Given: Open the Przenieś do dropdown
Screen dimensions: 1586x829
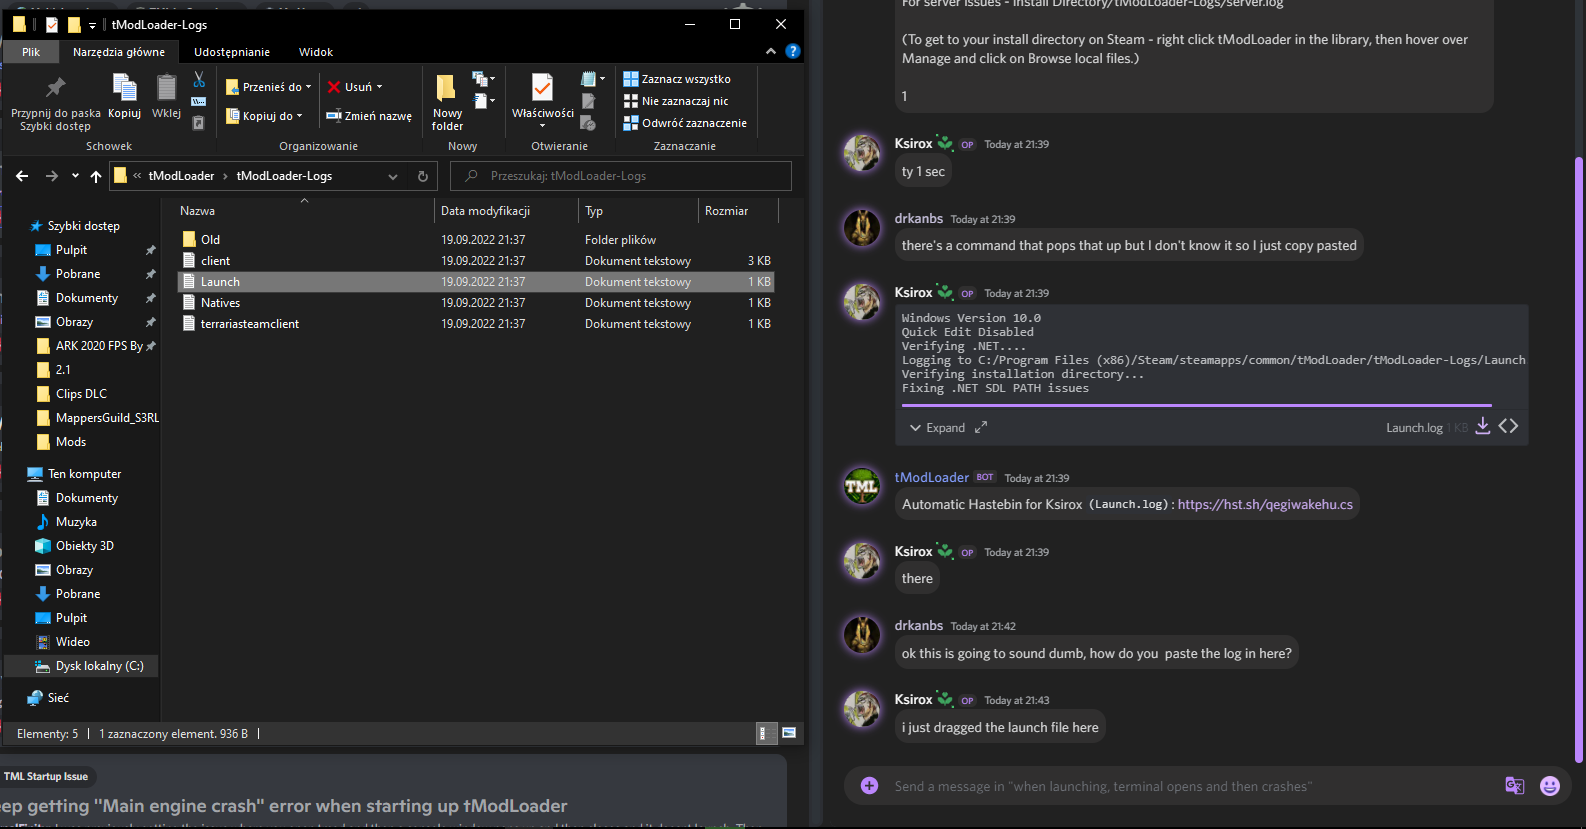Looking at the screenshot, I should coord(269,87).
